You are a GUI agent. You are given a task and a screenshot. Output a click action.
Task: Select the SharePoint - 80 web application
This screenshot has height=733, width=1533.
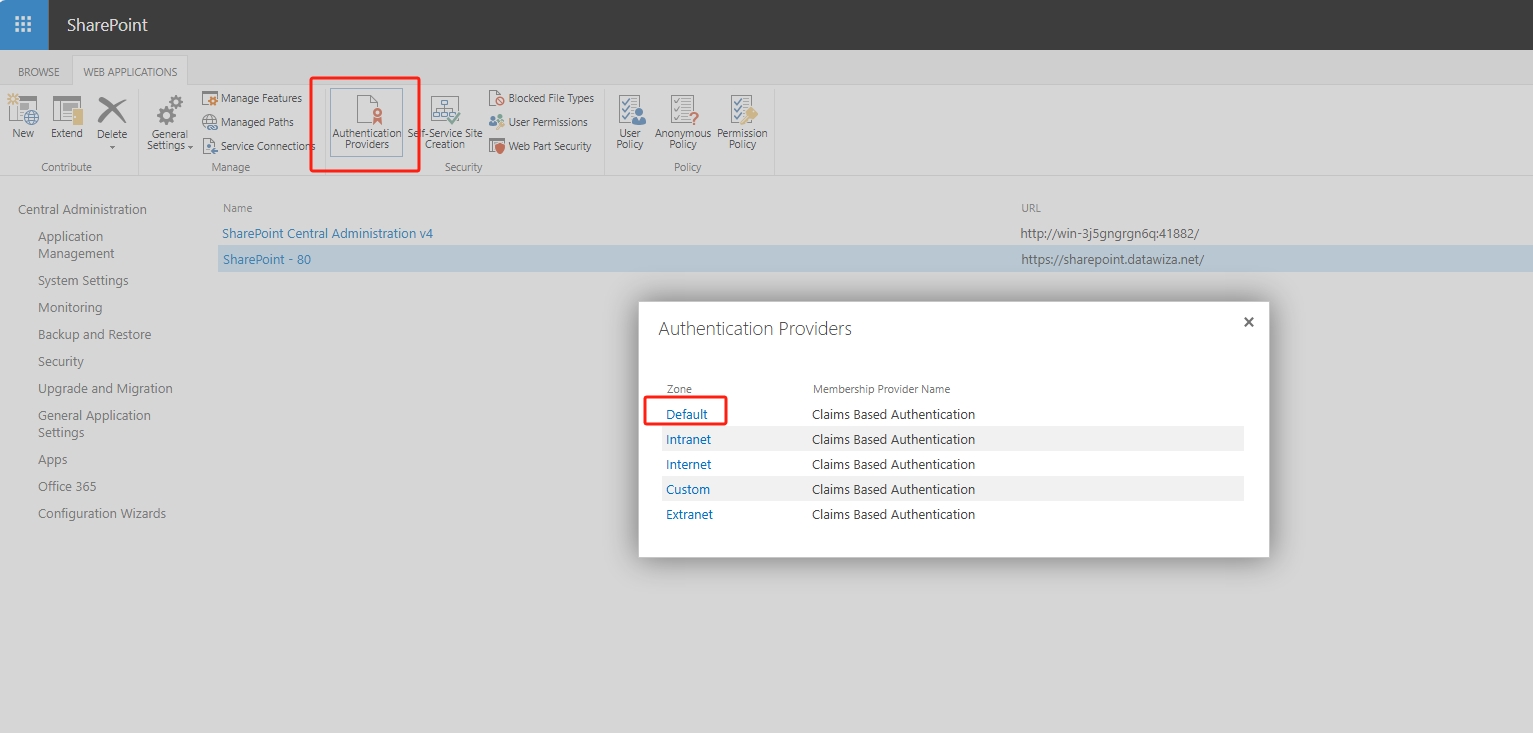(x=267, y=259)
